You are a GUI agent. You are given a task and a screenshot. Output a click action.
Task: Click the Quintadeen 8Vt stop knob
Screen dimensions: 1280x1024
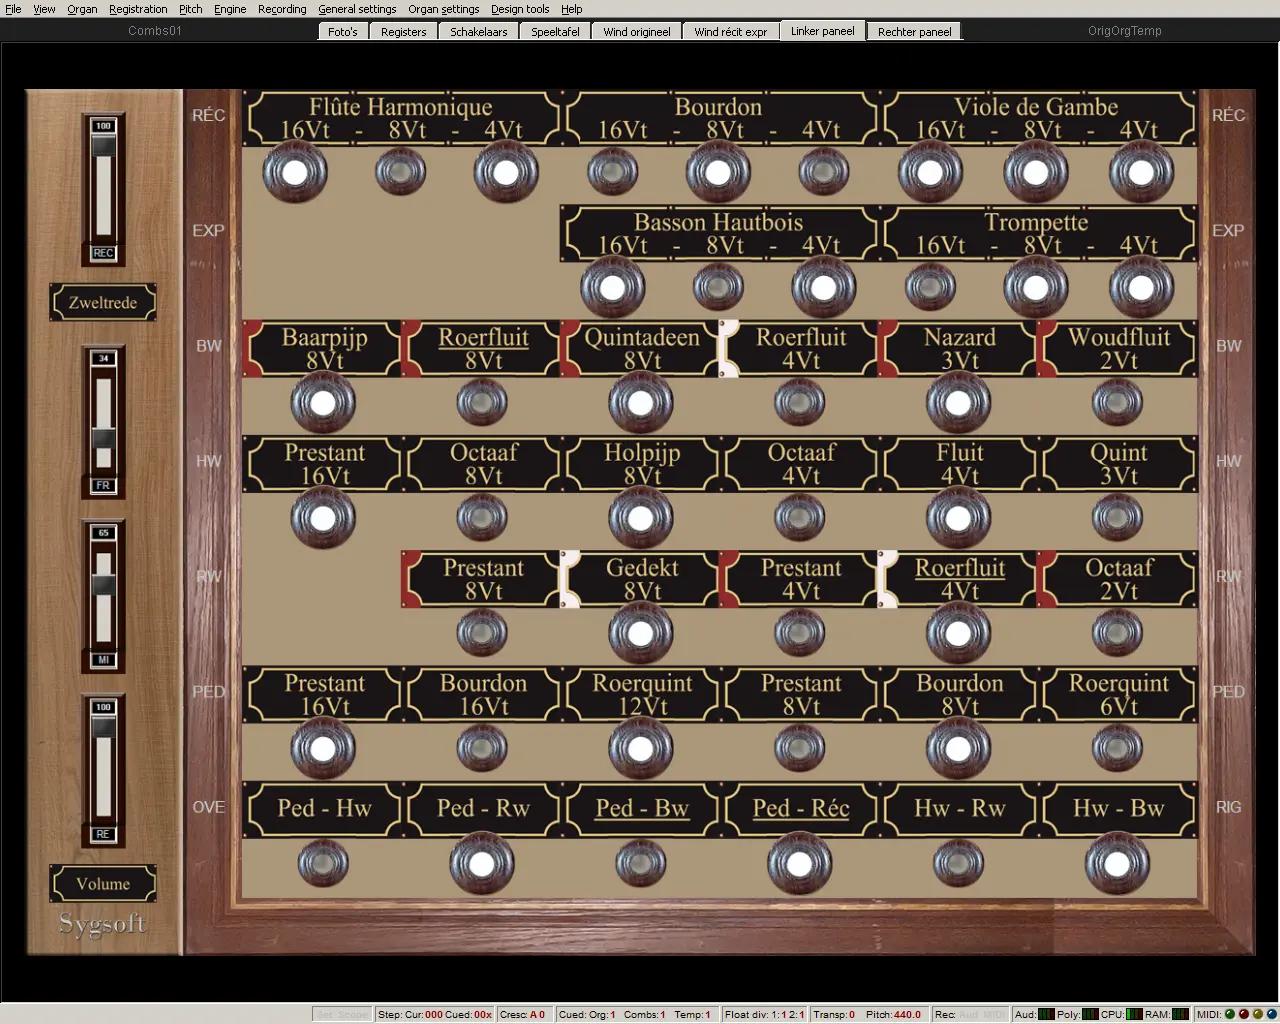[641, 403]
